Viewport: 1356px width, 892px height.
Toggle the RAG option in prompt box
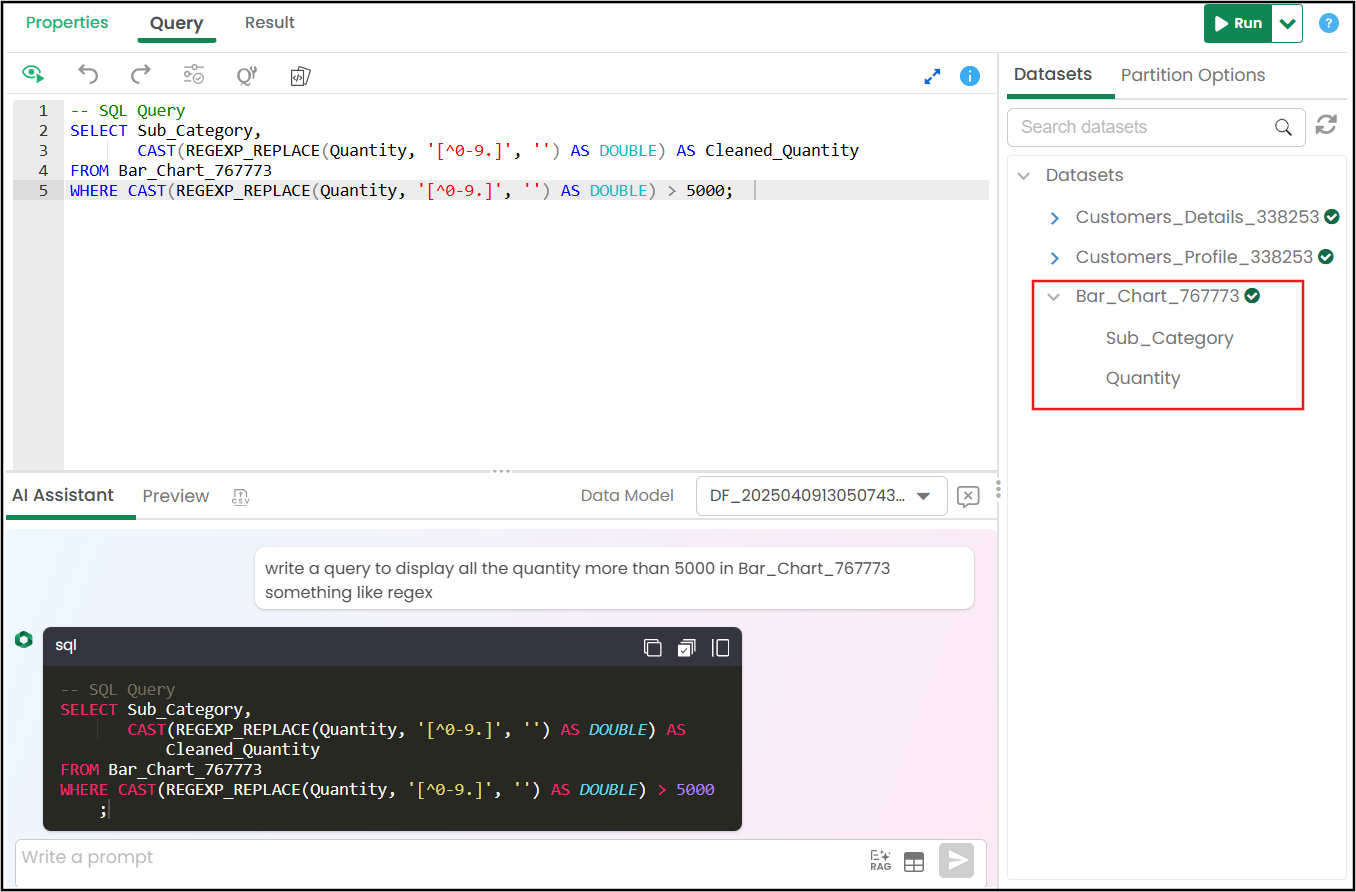point(881,861)
